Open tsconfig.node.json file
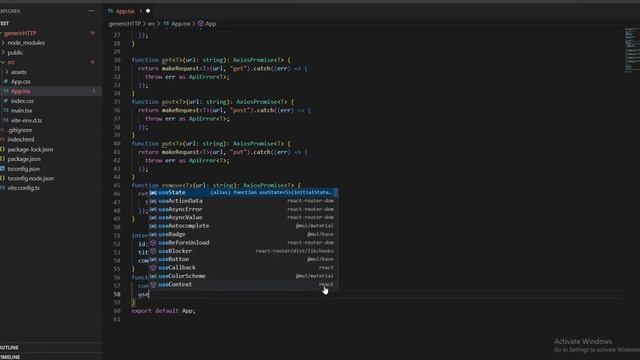The width and height of the screenshot is (640, 360). (x=31, y=178)
